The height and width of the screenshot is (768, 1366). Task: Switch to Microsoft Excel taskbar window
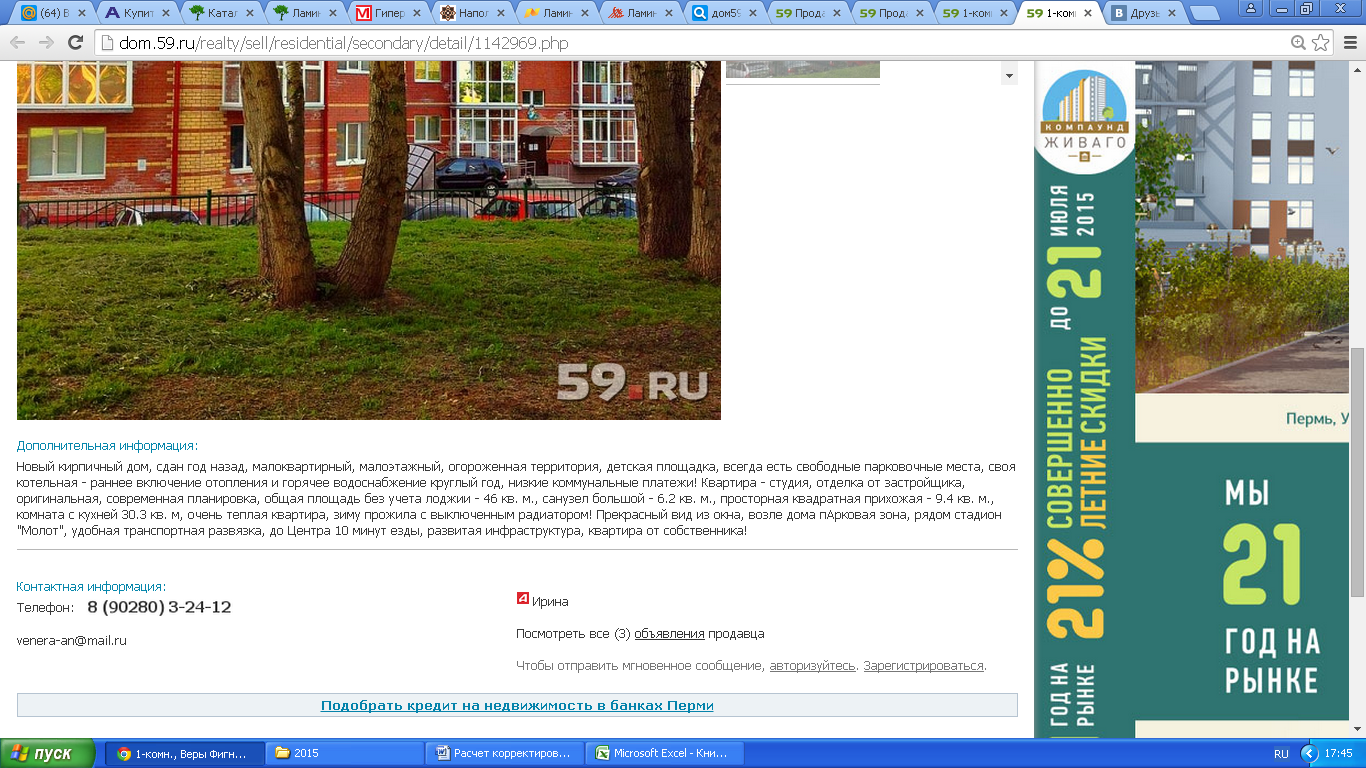pyautogui.click(x=664, y=753)
